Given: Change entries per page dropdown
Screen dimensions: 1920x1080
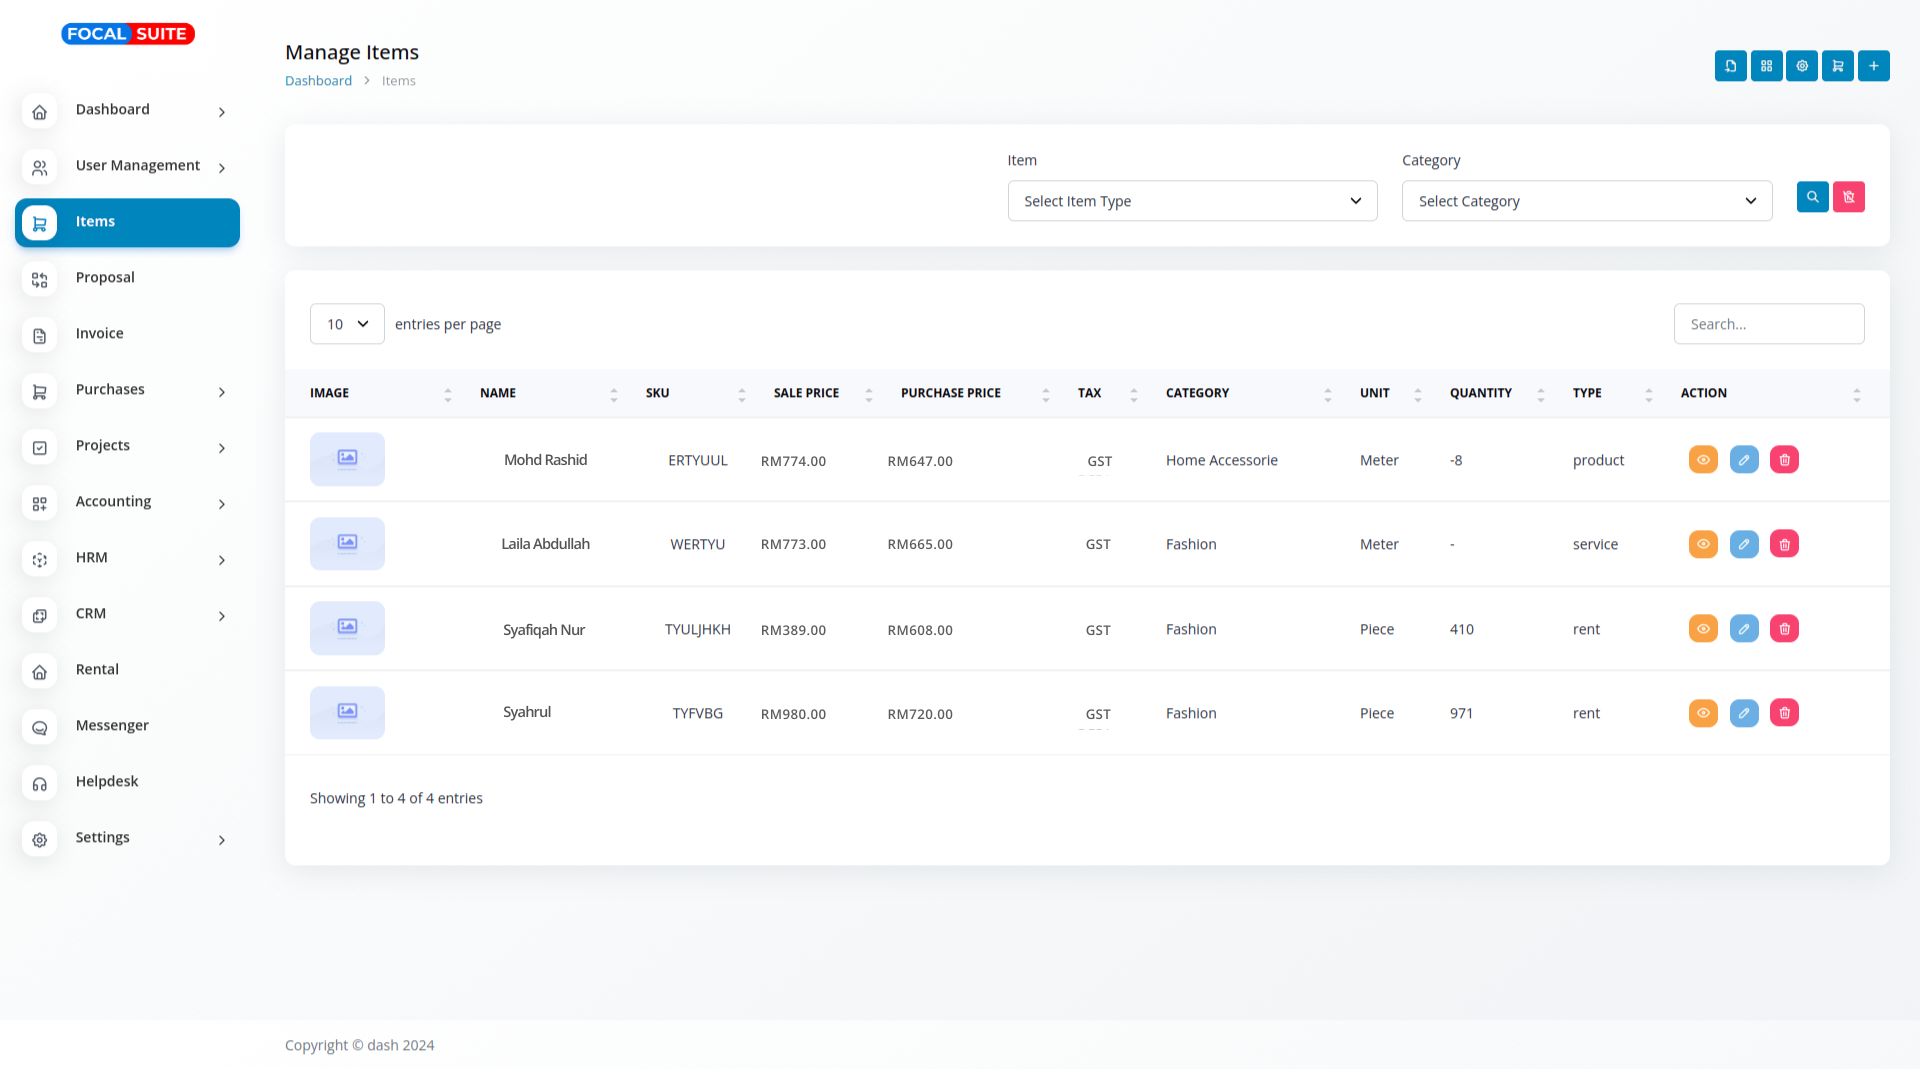Looking at the screenshot, I should click(347, 324).
